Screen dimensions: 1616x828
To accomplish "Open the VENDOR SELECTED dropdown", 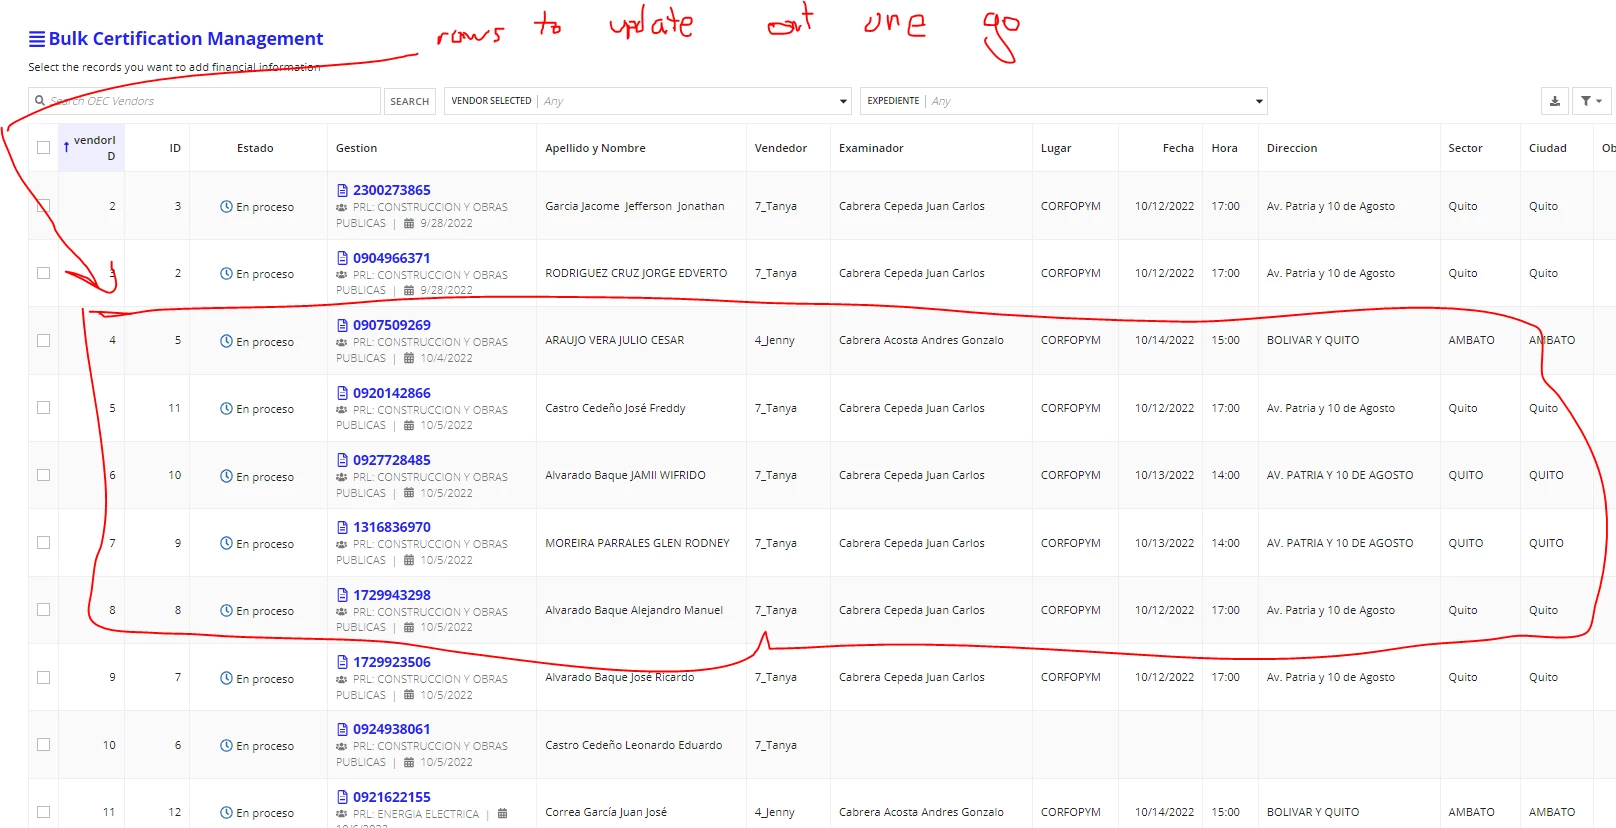I will click(x=648, y=101).
